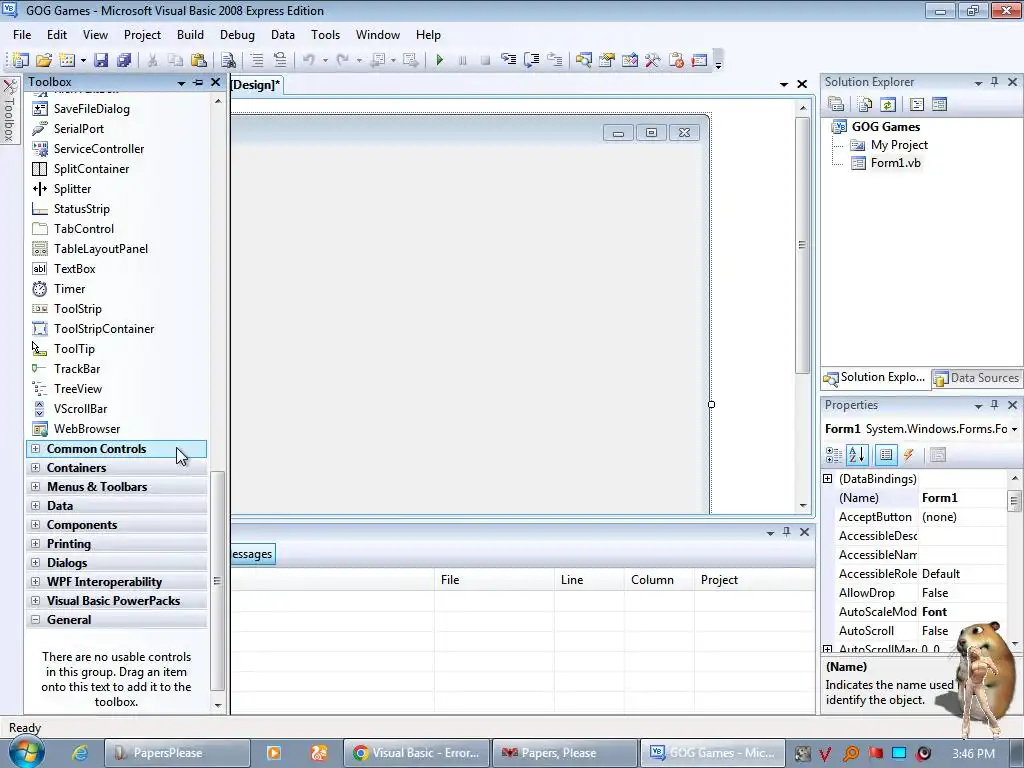This screenshot has width=1024, height=768.
Task: Switch to Chrome Visual Basic taskbar window
Action: (x=417, y=753)
